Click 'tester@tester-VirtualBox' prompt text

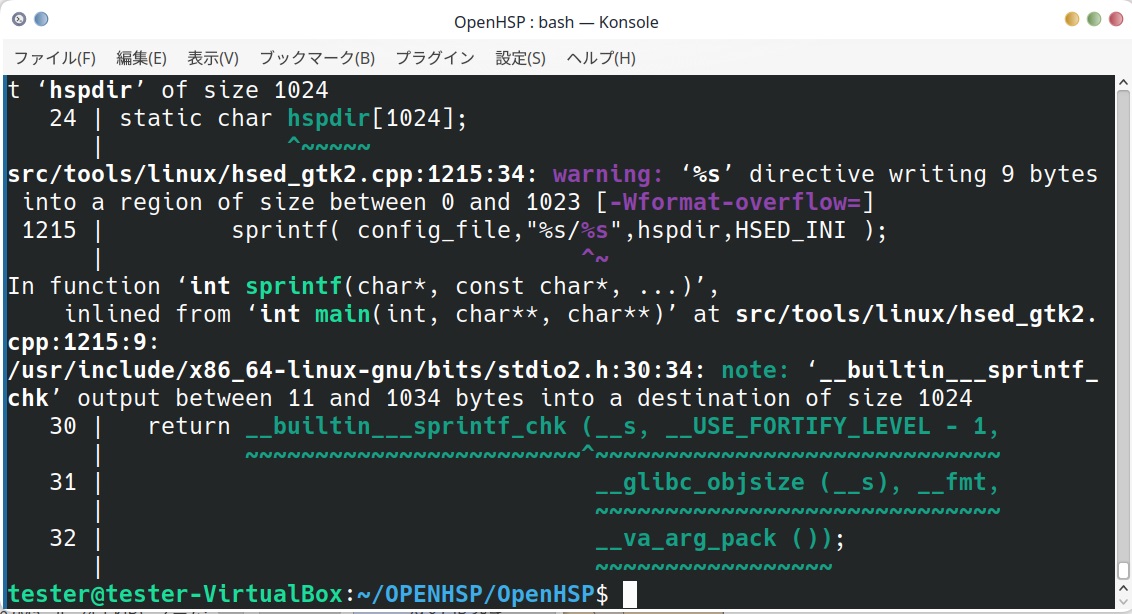point(175,594)
